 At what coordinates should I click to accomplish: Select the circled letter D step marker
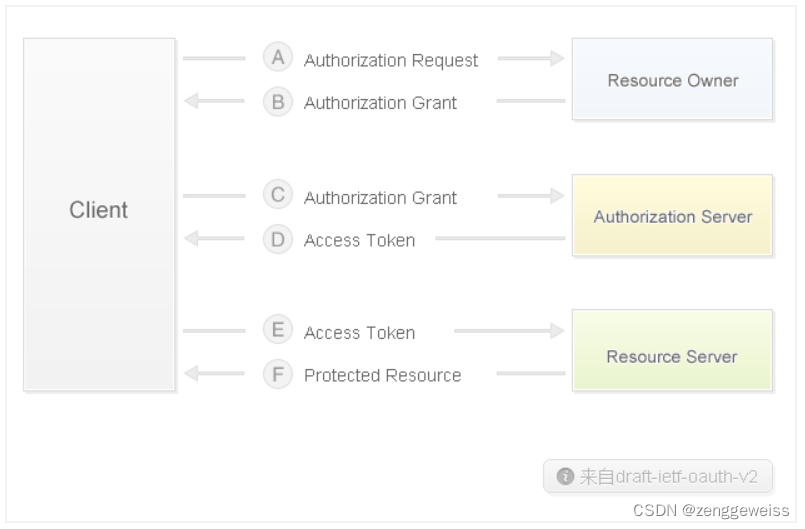[278, 239]
